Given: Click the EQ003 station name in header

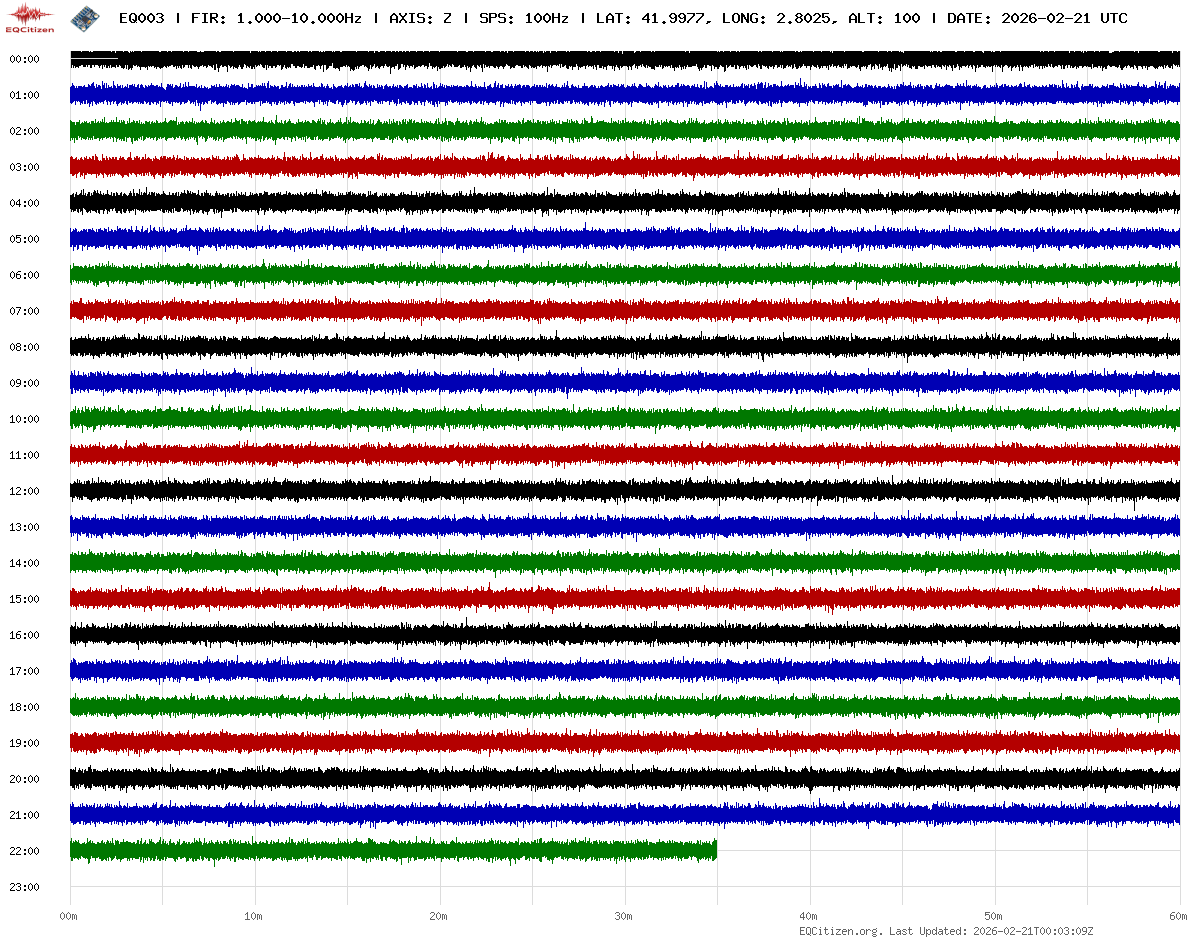Looking at the screenshot, I should click(x=141, y=19).
